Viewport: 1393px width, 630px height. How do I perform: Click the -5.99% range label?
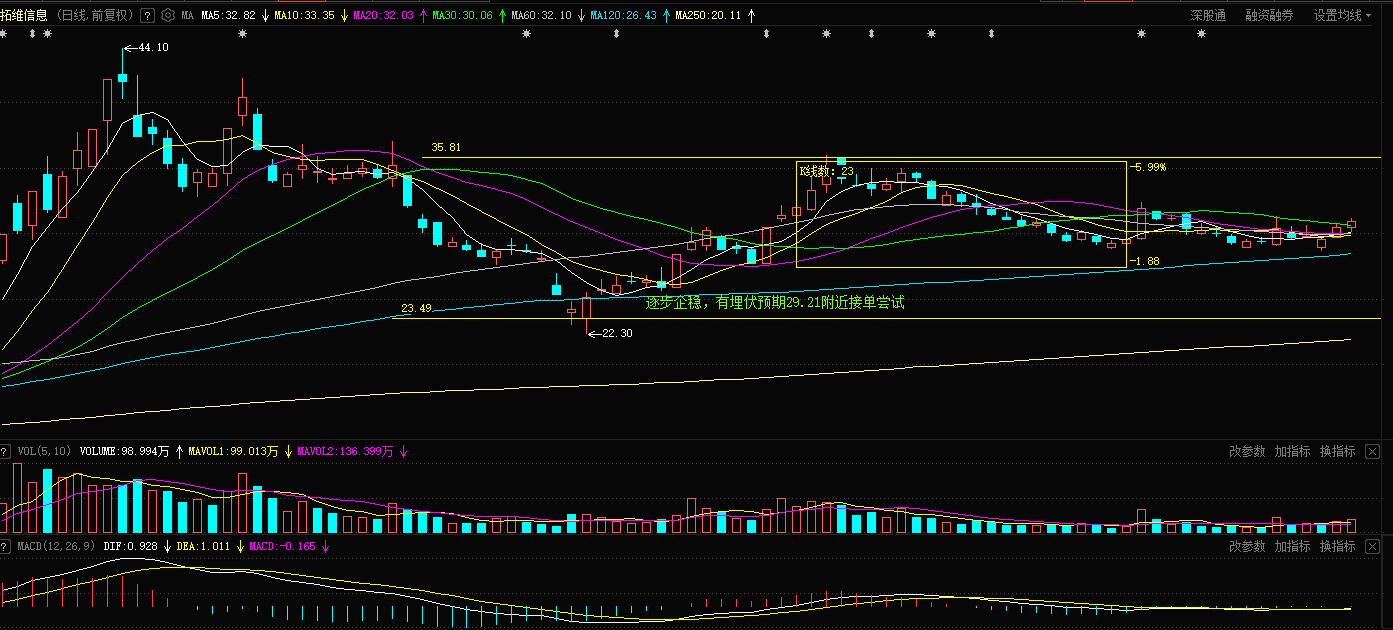click(1148, 167)
